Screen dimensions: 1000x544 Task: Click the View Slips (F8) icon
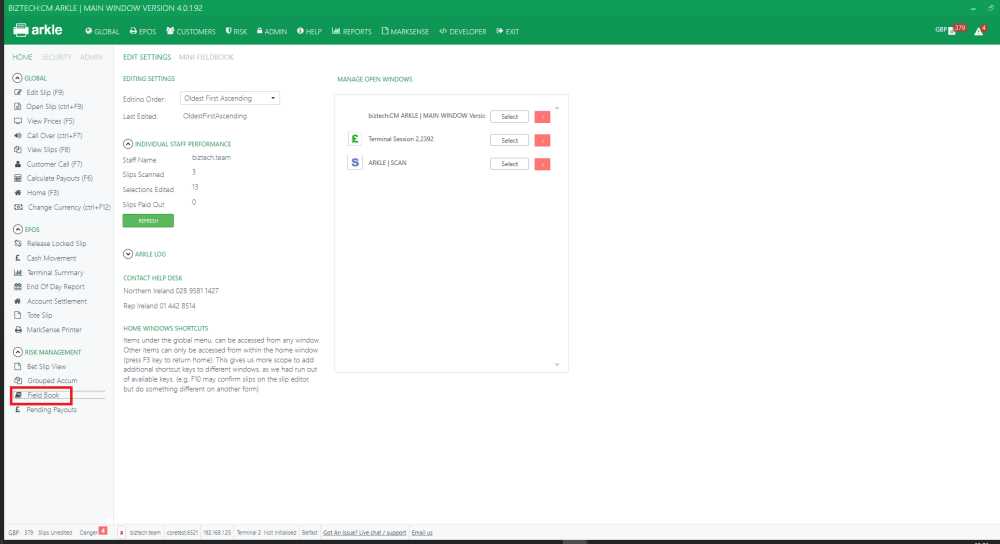[x=18, y=149]
